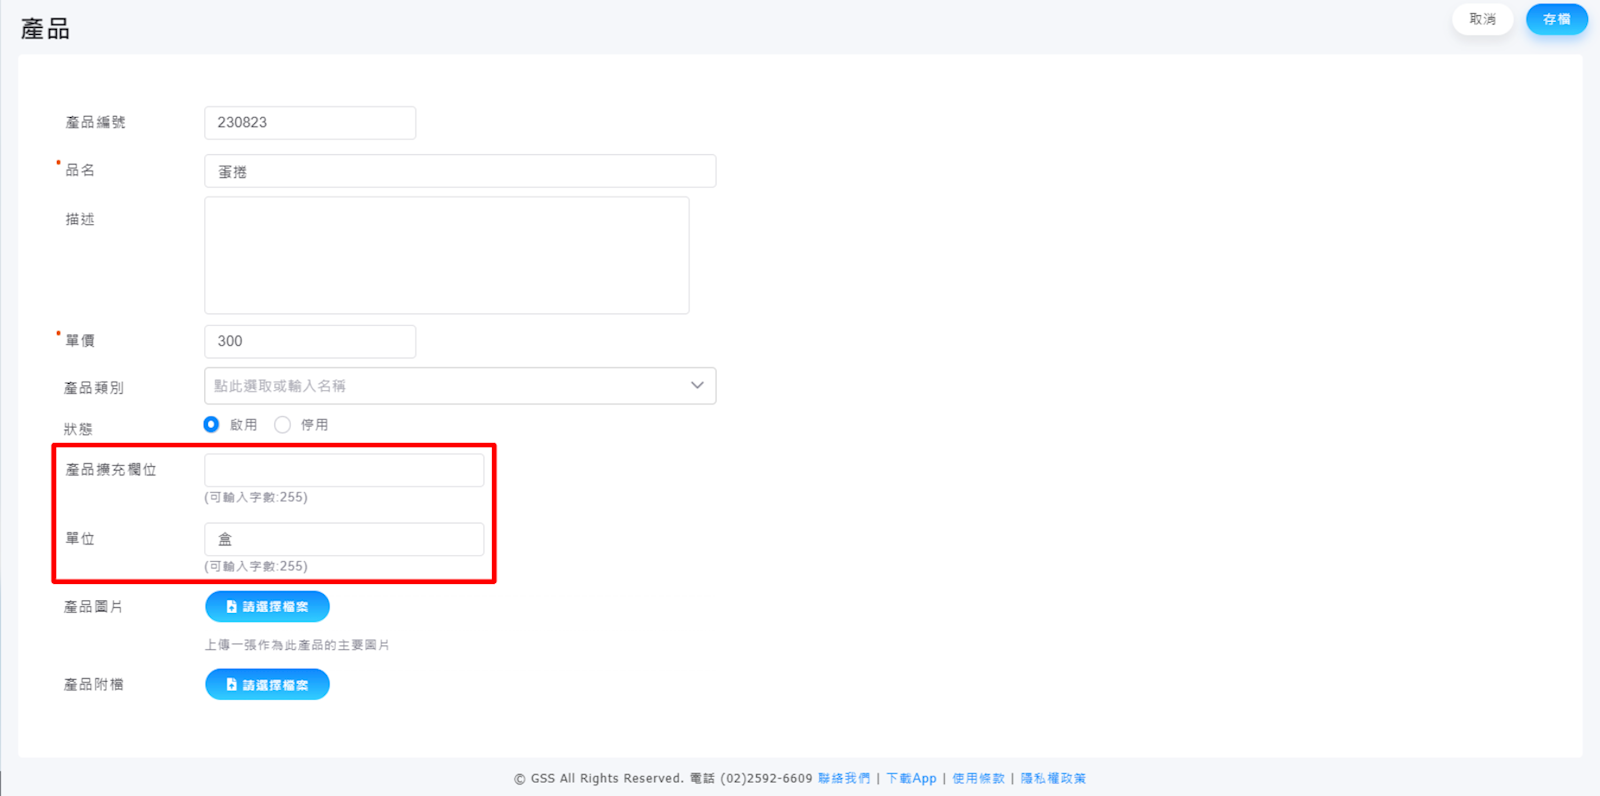Open the 聯絡我們 footer link
The height and width of the screenshot is (796, 1600).
tap(844, 778)
